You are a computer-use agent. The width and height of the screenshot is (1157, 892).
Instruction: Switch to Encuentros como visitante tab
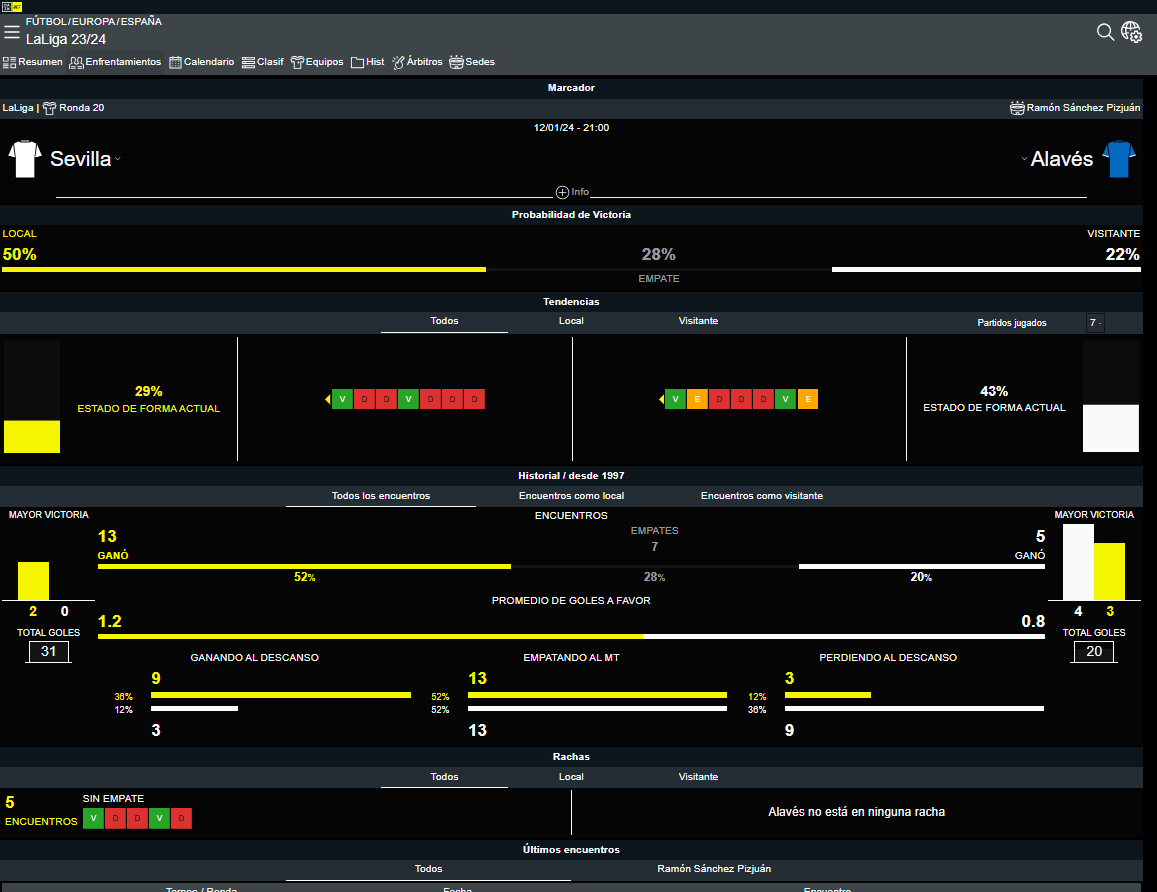[762, 496]
